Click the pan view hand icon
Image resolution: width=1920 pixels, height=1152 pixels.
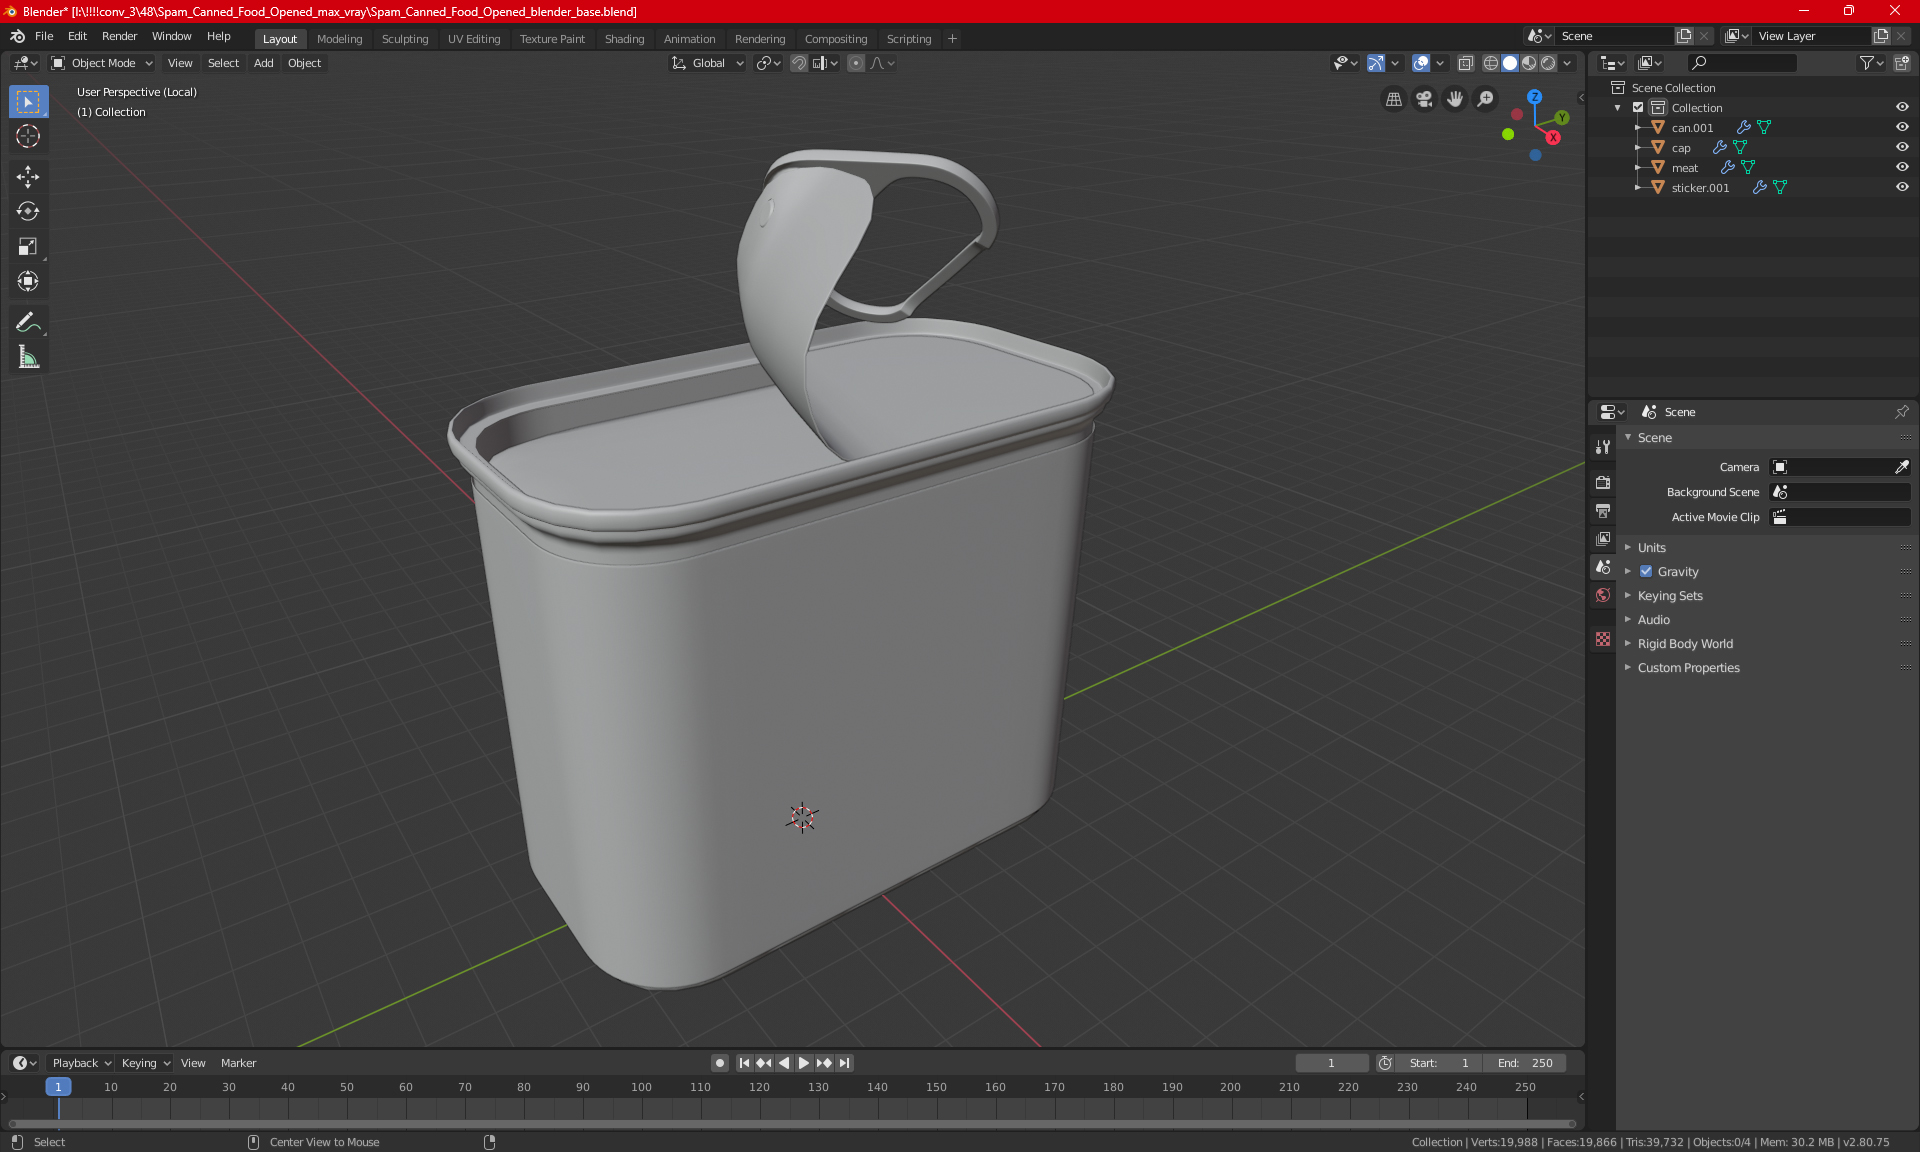[x=1455, y=99]
